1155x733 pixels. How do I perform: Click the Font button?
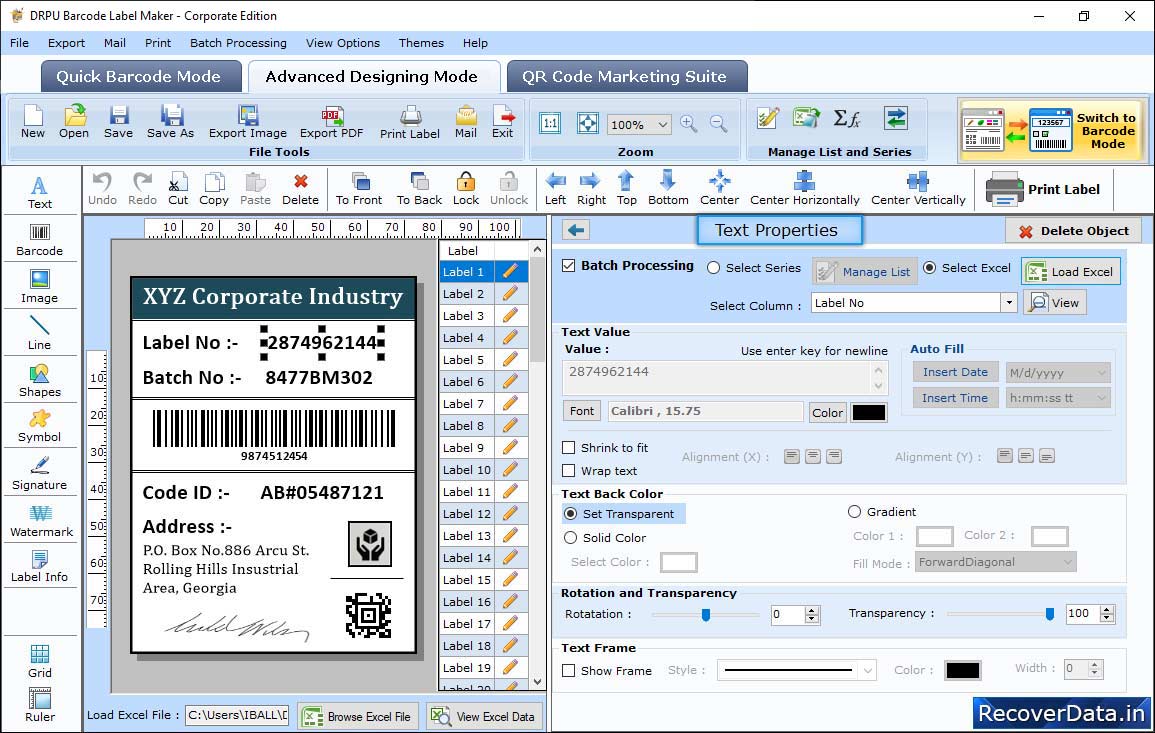tap(582, 411)
